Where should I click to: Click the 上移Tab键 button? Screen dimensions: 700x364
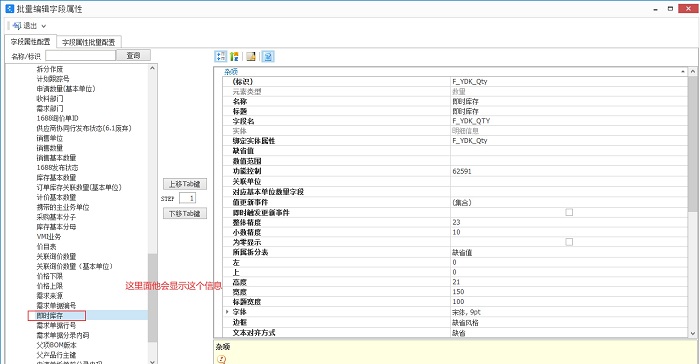click(x=185, y=184)
